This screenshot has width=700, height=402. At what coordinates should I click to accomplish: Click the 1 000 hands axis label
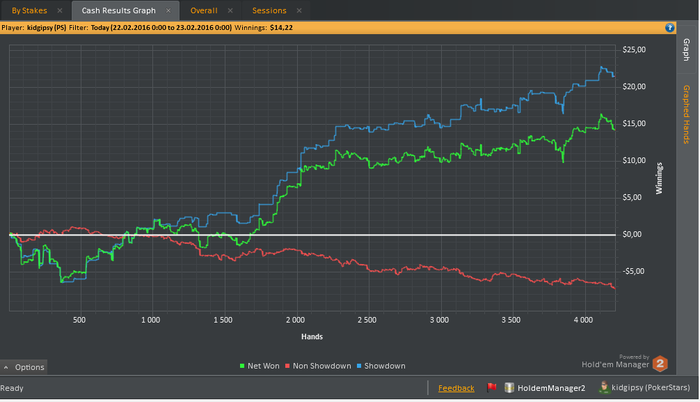point(151,320)
